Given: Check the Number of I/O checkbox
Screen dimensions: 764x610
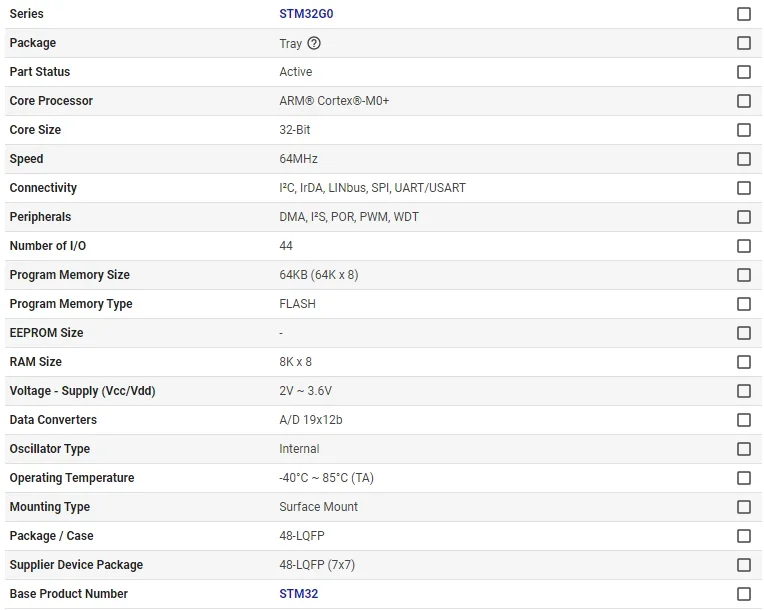Looking at the screenshot, I should click(744, 246).
